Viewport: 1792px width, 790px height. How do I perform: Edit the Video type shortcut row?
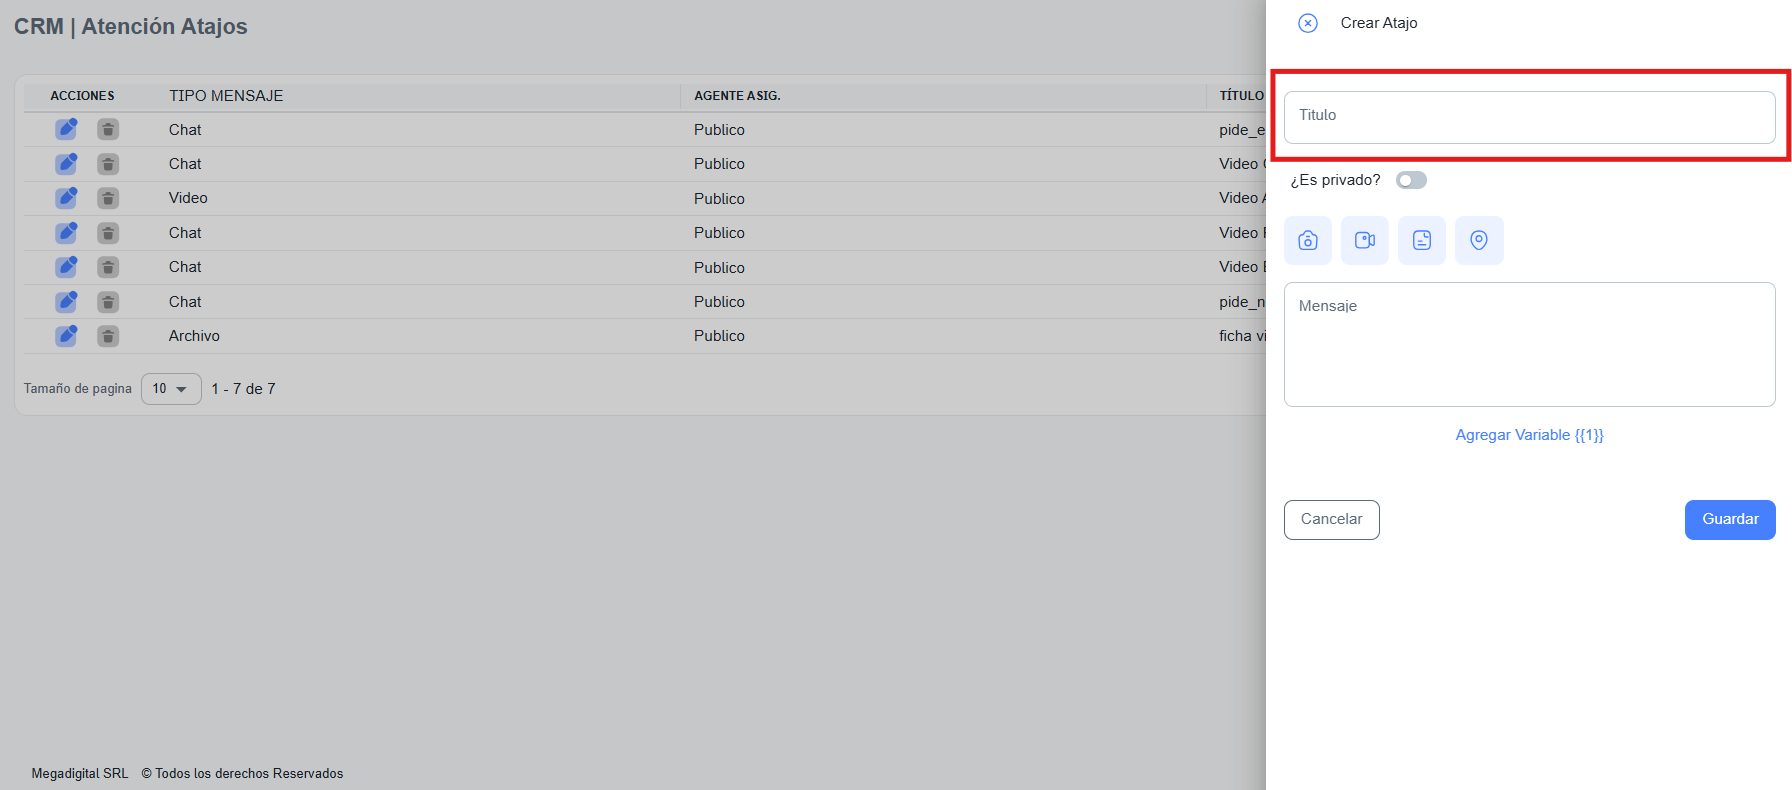[x=66, y=198]
